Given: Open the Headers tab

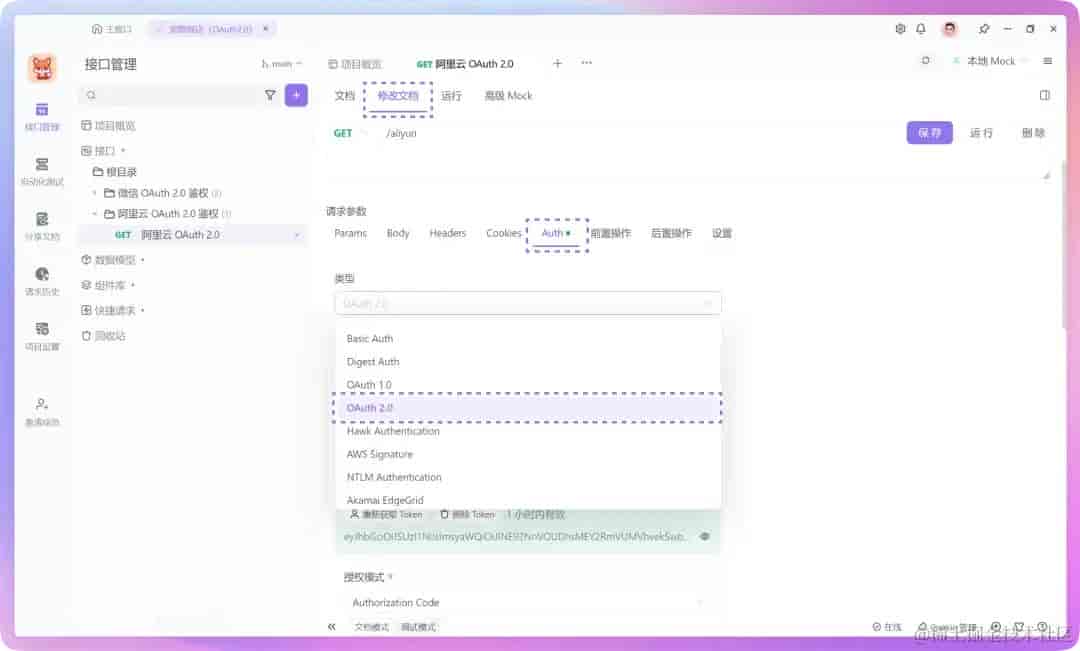Looking at the screenshot, I should pos(448,233).
